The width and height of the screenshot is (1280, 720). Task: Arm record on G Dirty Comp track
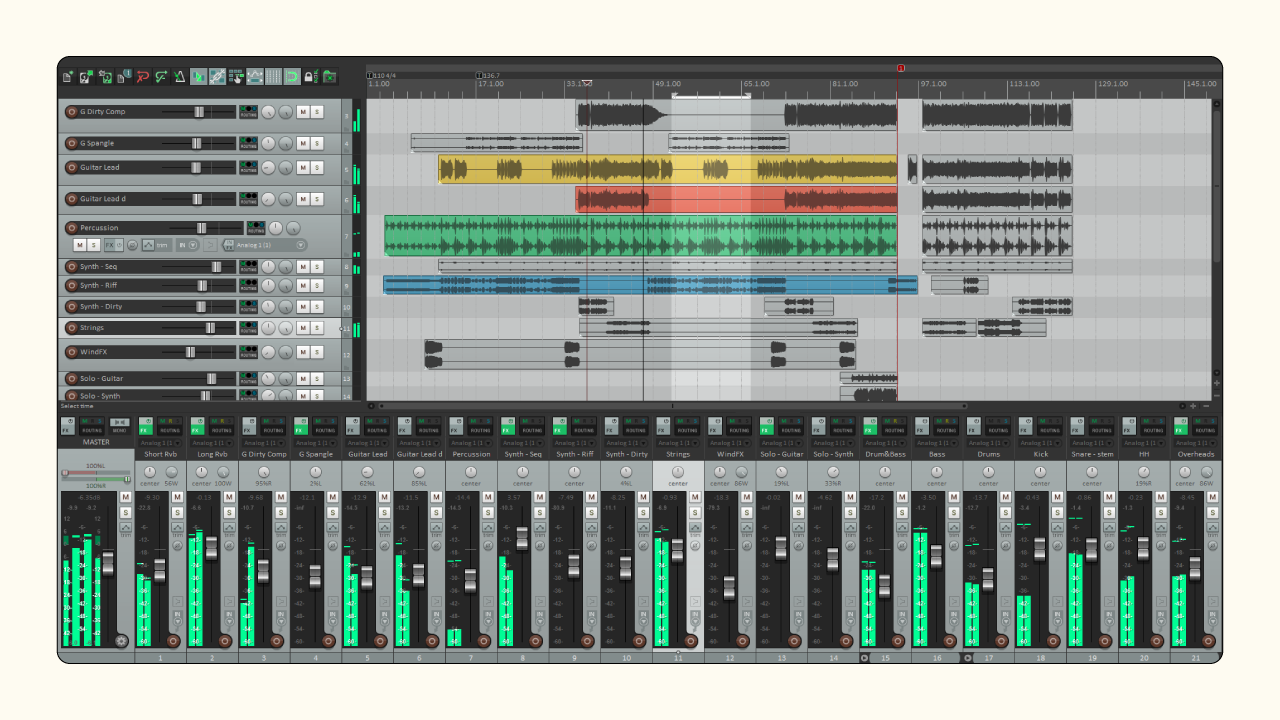point(71,112)
